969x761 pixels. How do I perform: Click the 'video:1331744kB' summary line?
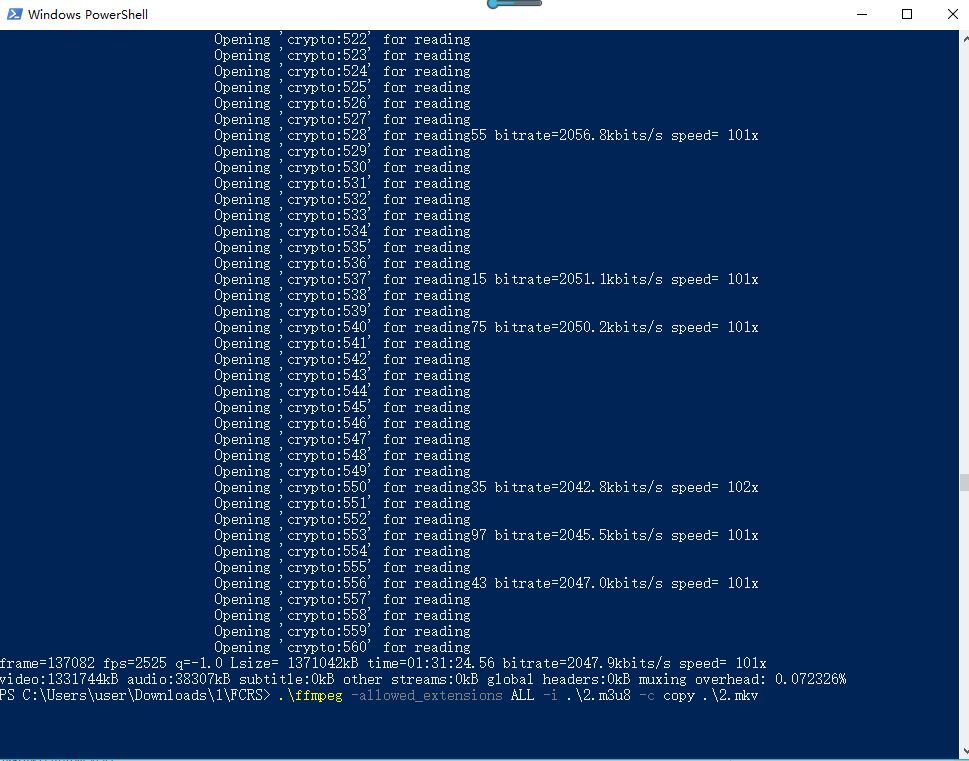[x=422, y=679]
